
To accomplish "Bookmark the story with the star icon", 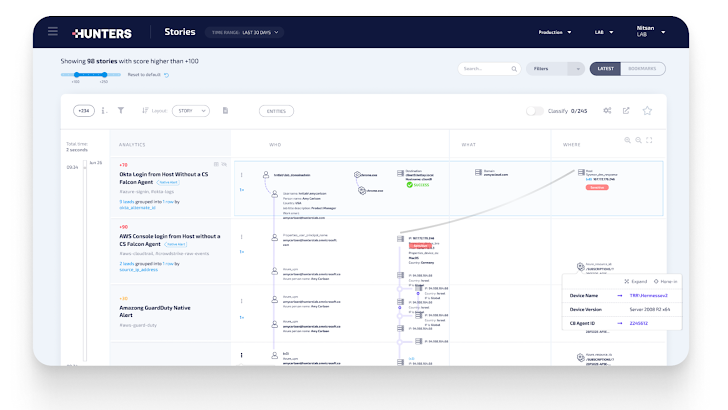I will tap(647, 111).
